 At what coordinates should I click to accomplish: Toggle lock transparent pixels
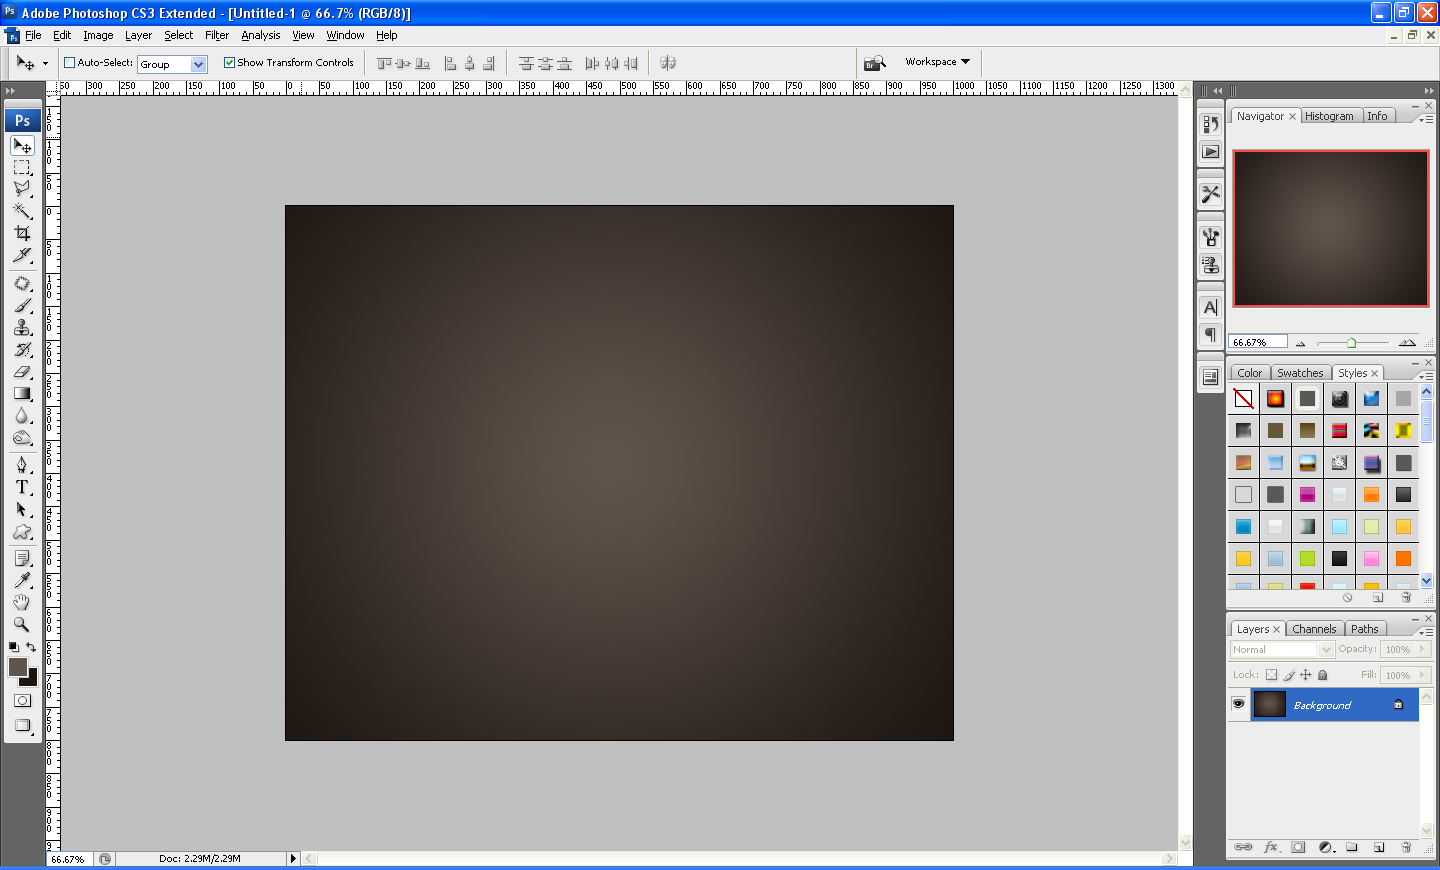(1271, 675)
